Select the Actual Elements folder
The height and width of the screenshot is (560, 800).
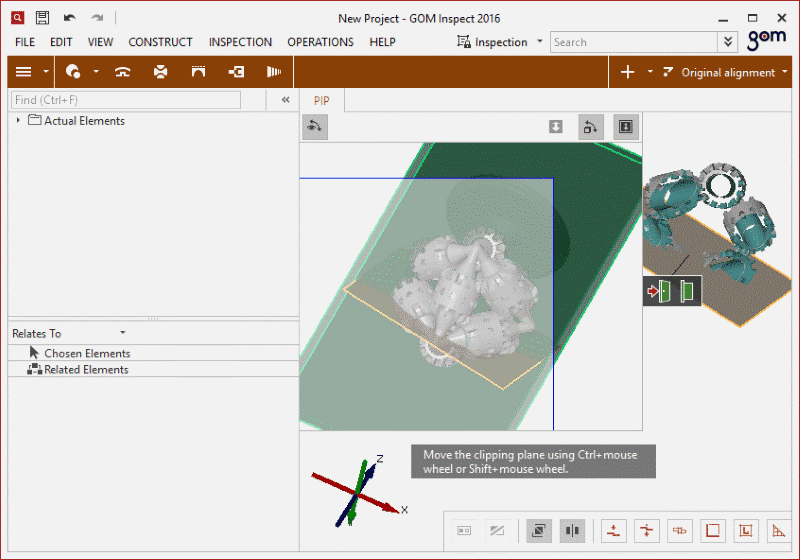tap(77, 121)
